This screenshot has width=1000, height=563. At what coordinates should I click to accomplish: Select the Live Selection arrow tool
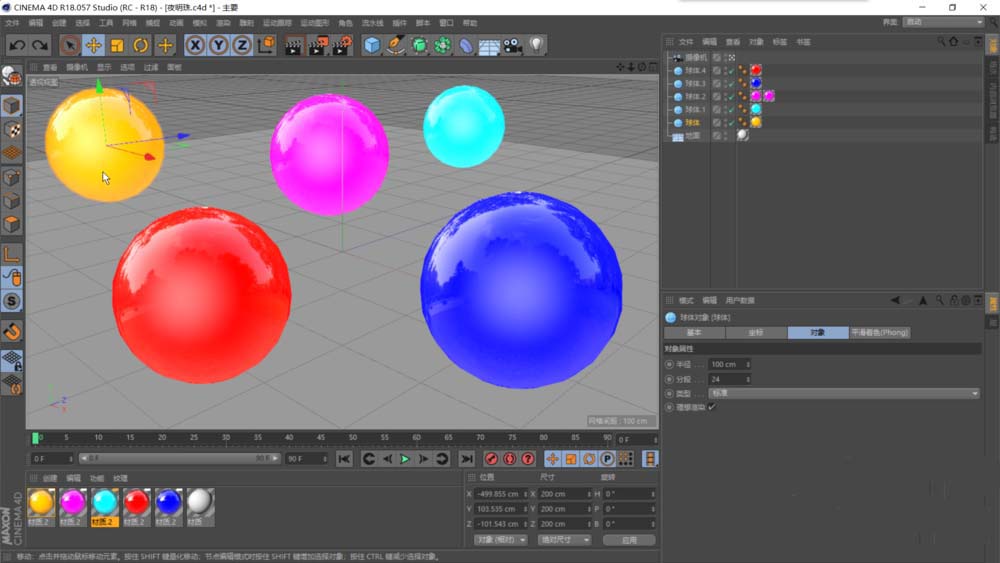coord(70,45)
